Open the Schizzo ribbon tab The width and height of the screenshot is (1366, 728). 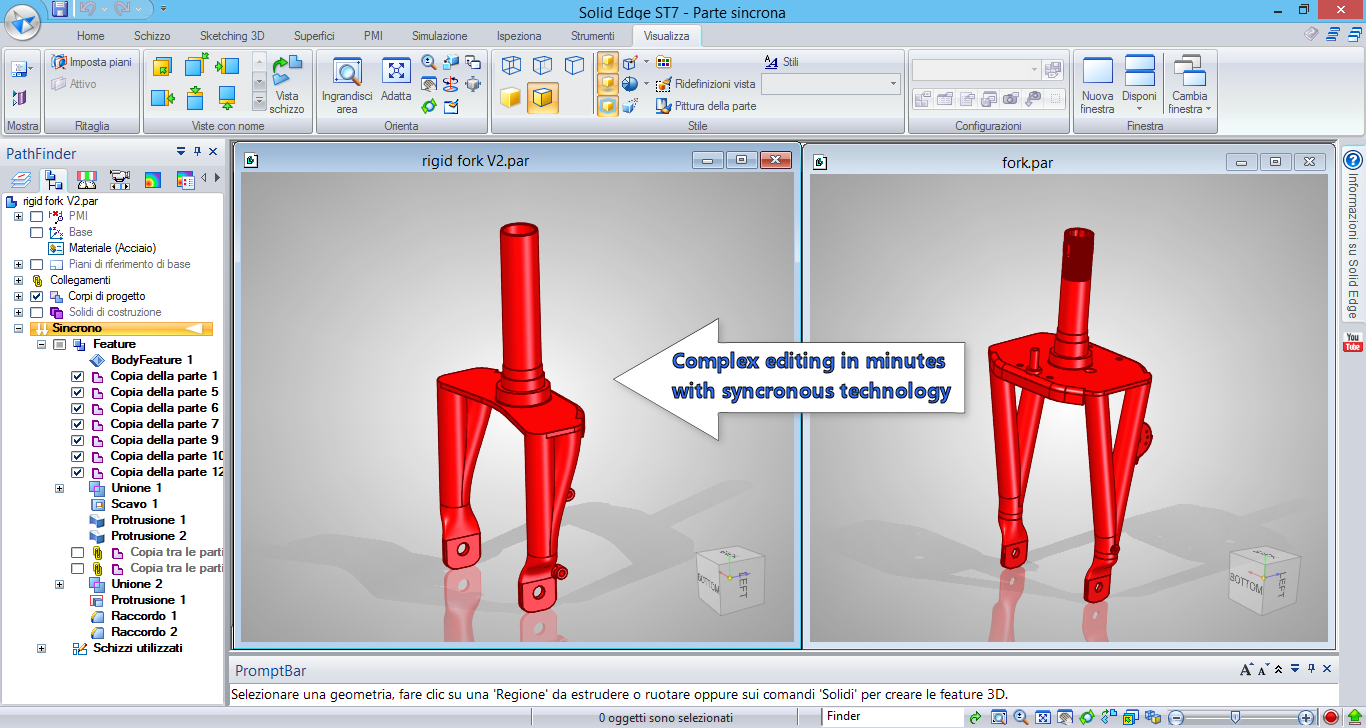152,36
